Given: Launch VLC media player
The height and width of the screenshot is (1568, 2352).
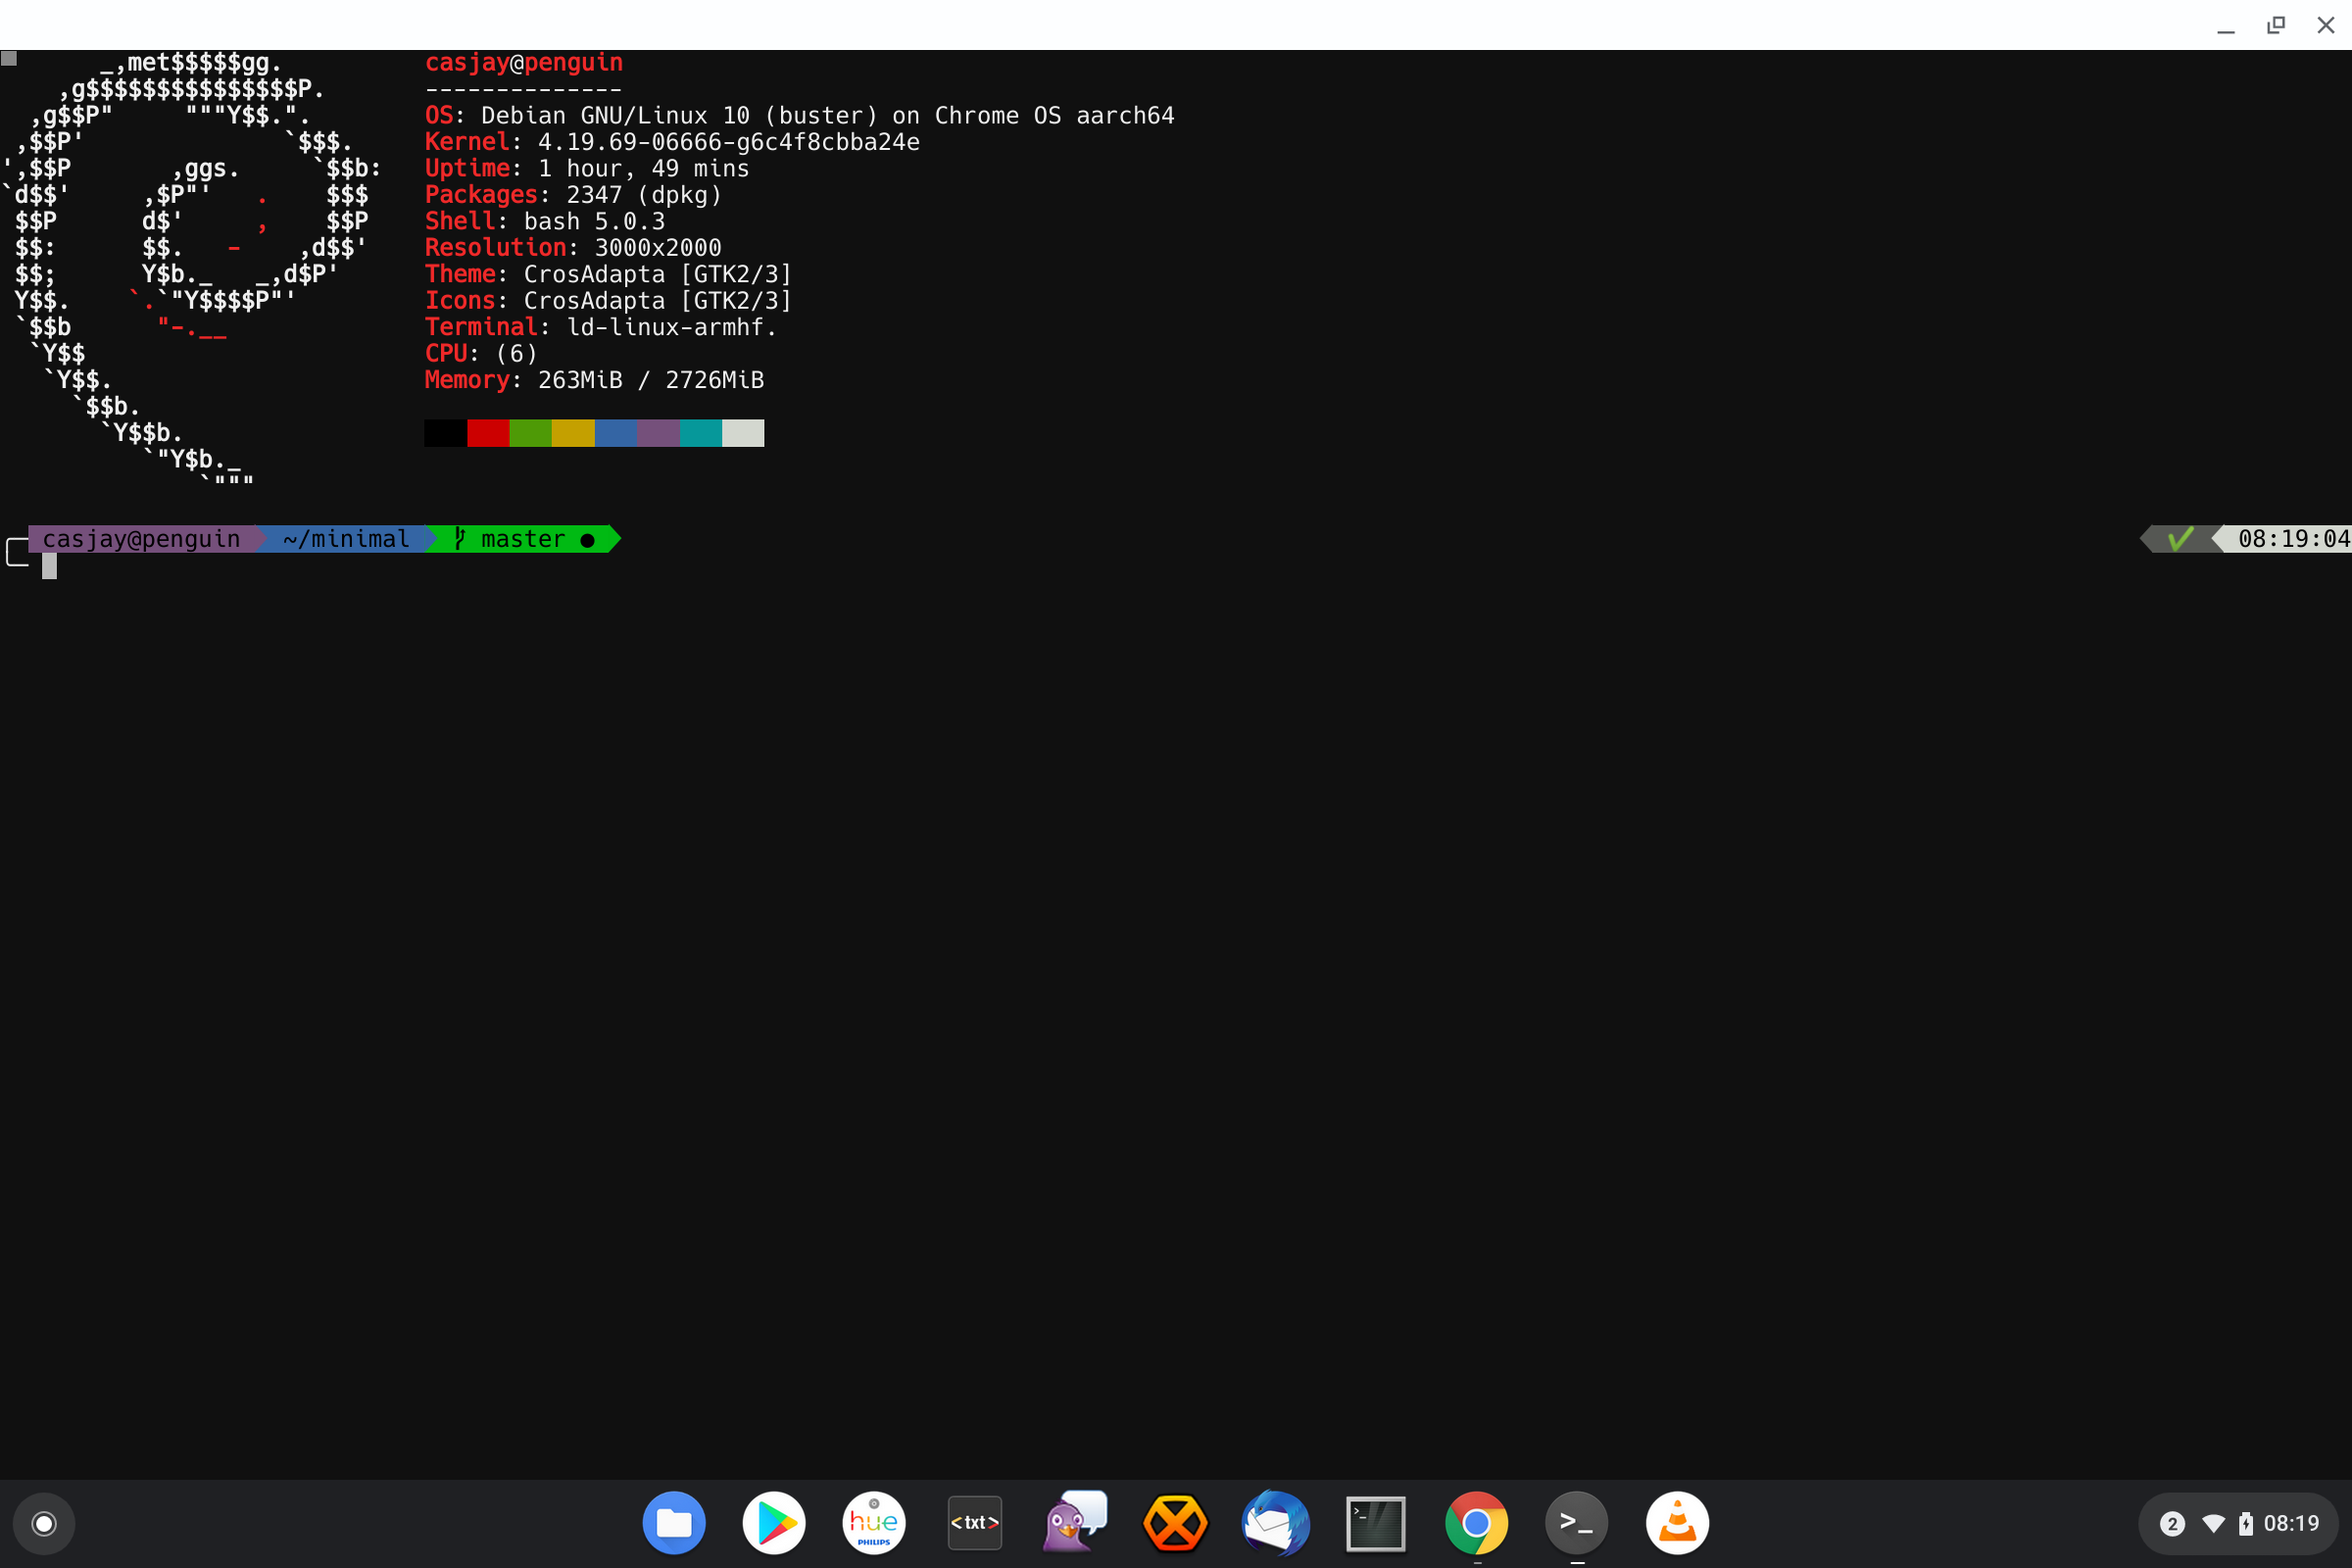Looking at the screenshot, I should click(x=1677, y=1523).
